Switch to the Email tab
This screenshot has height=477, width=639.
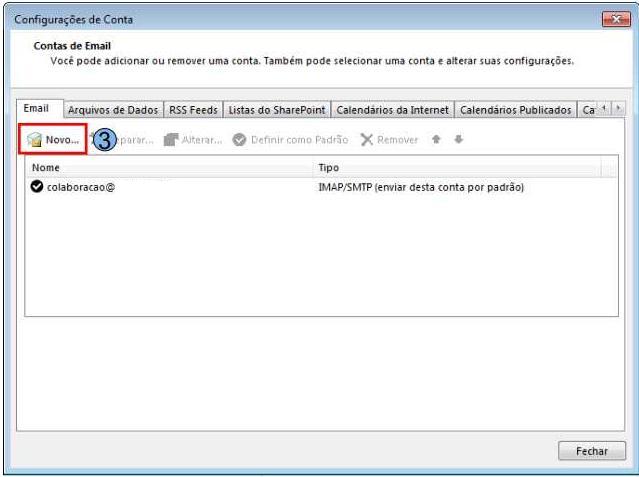pos(37,109)
